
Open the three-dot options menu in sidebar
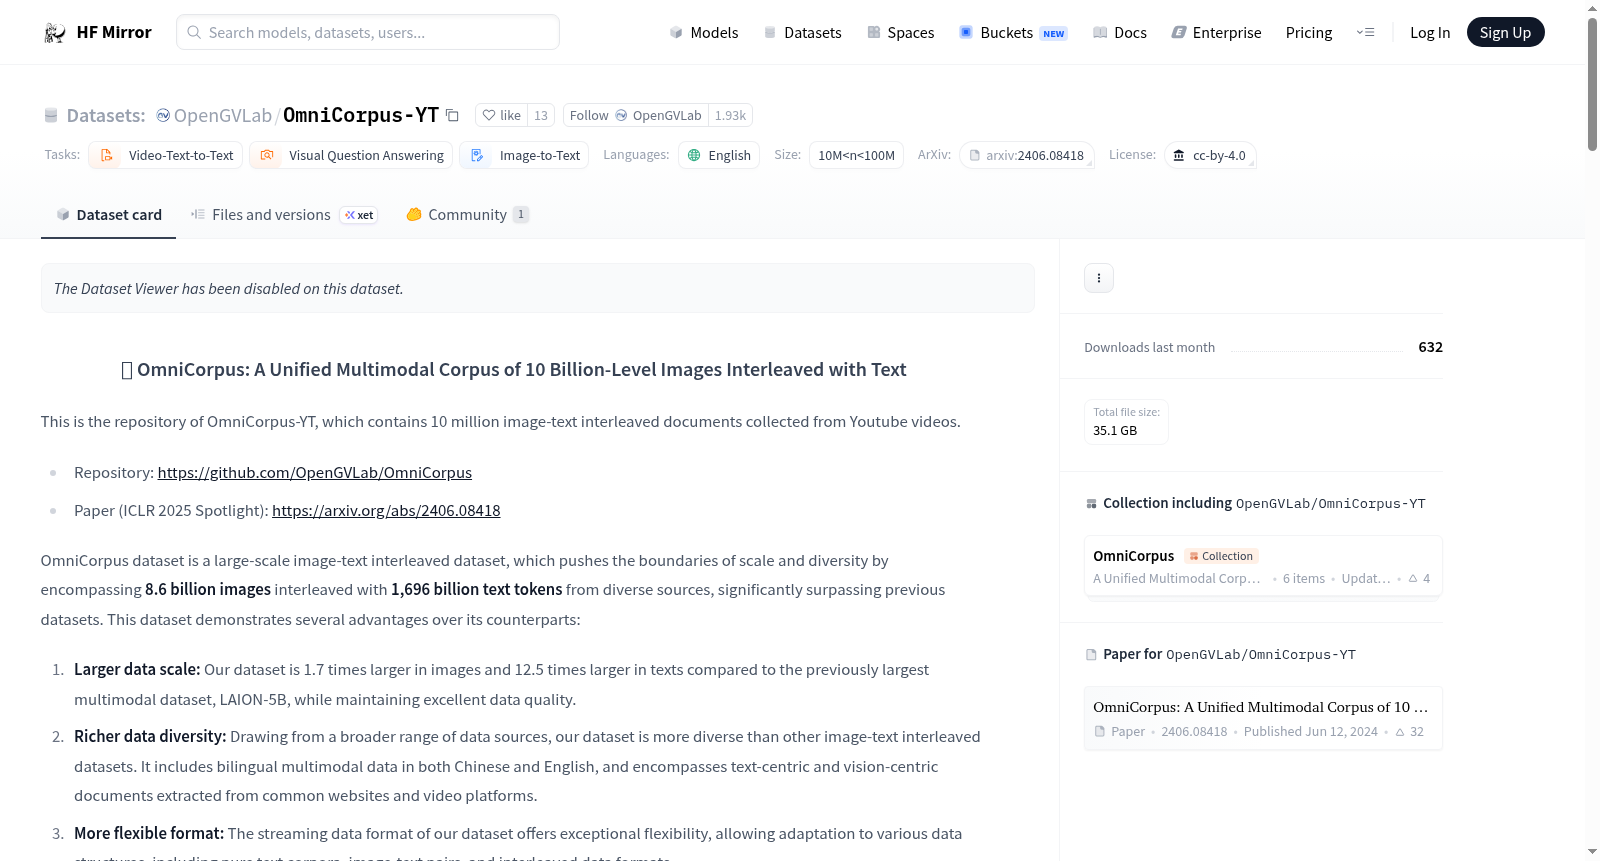pos(1099,278)
